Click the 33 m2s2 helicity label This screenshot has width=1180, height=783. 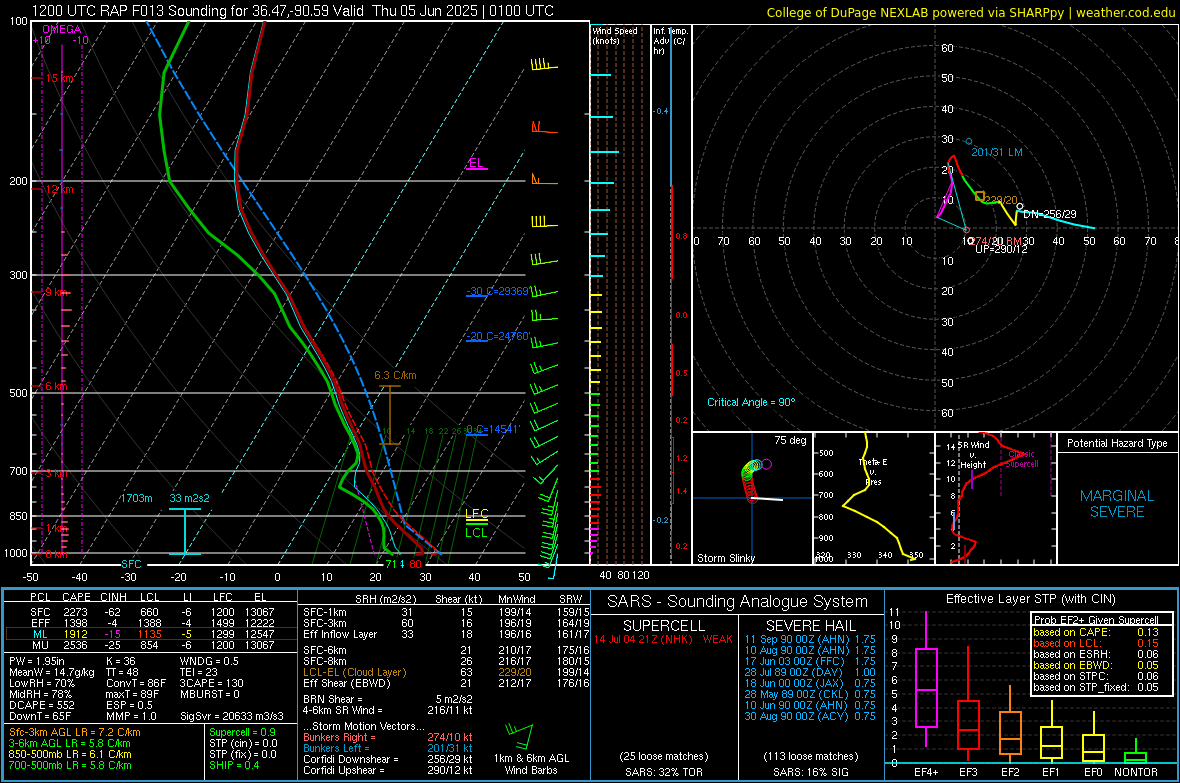[190, 498]
